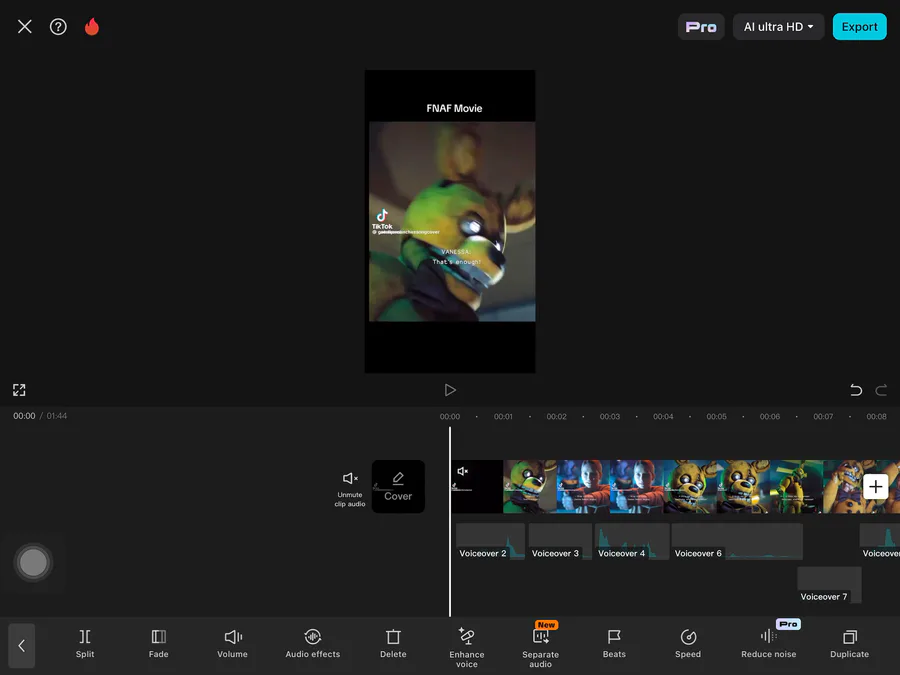Open the Volume control
900x675 pixels.
tap(232, 644)
